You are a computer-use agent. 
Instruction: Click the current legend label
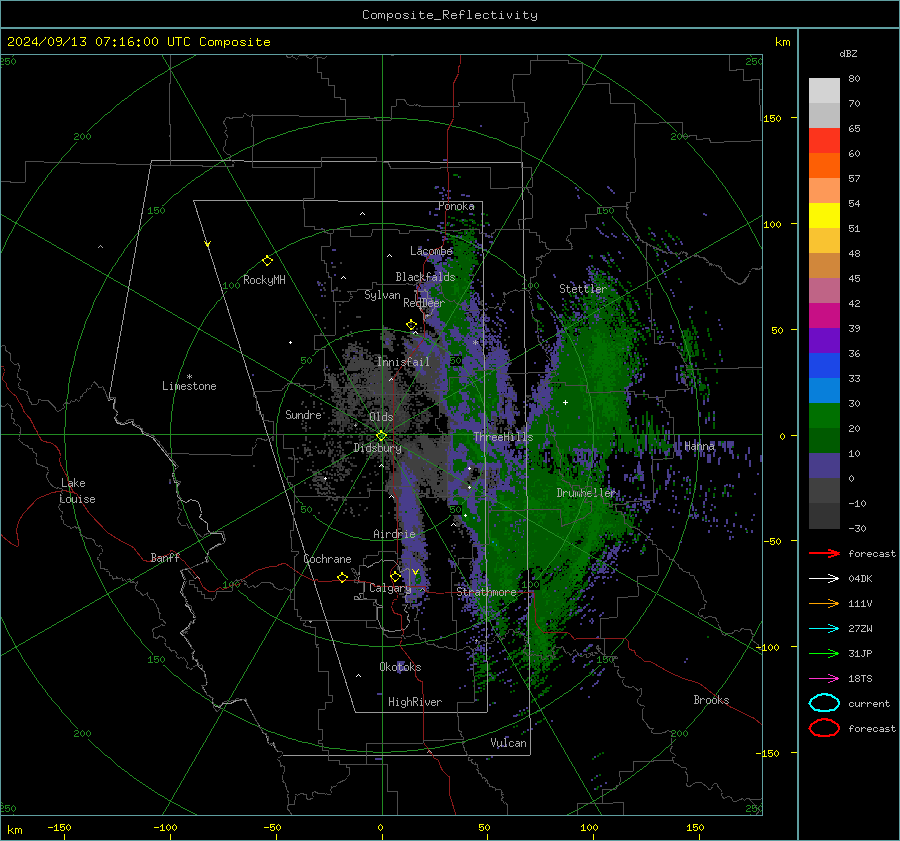869,703
